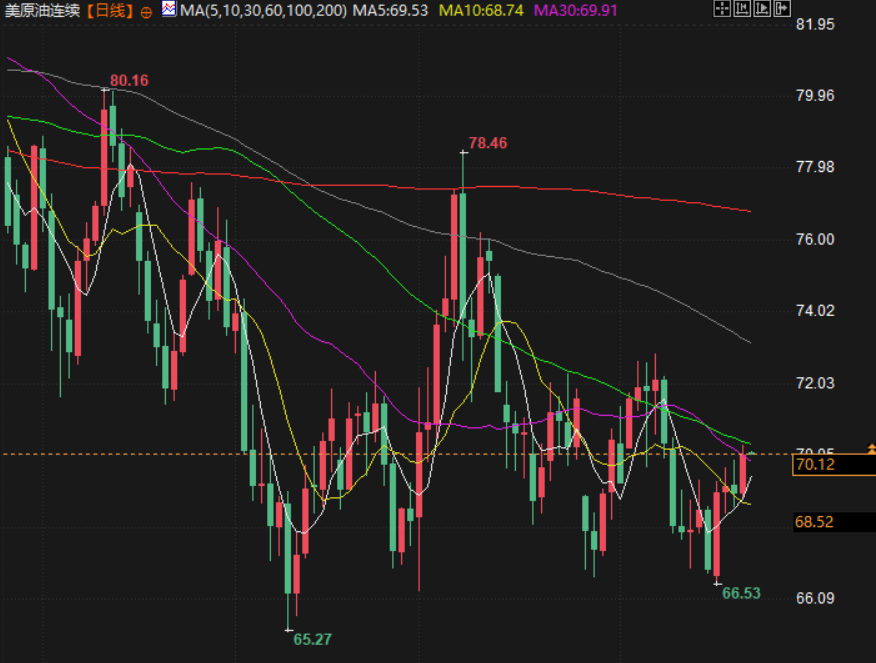The image size is (876, 663).
Task: Click the 68.52 price tag on axis
Action: [814, 522]
